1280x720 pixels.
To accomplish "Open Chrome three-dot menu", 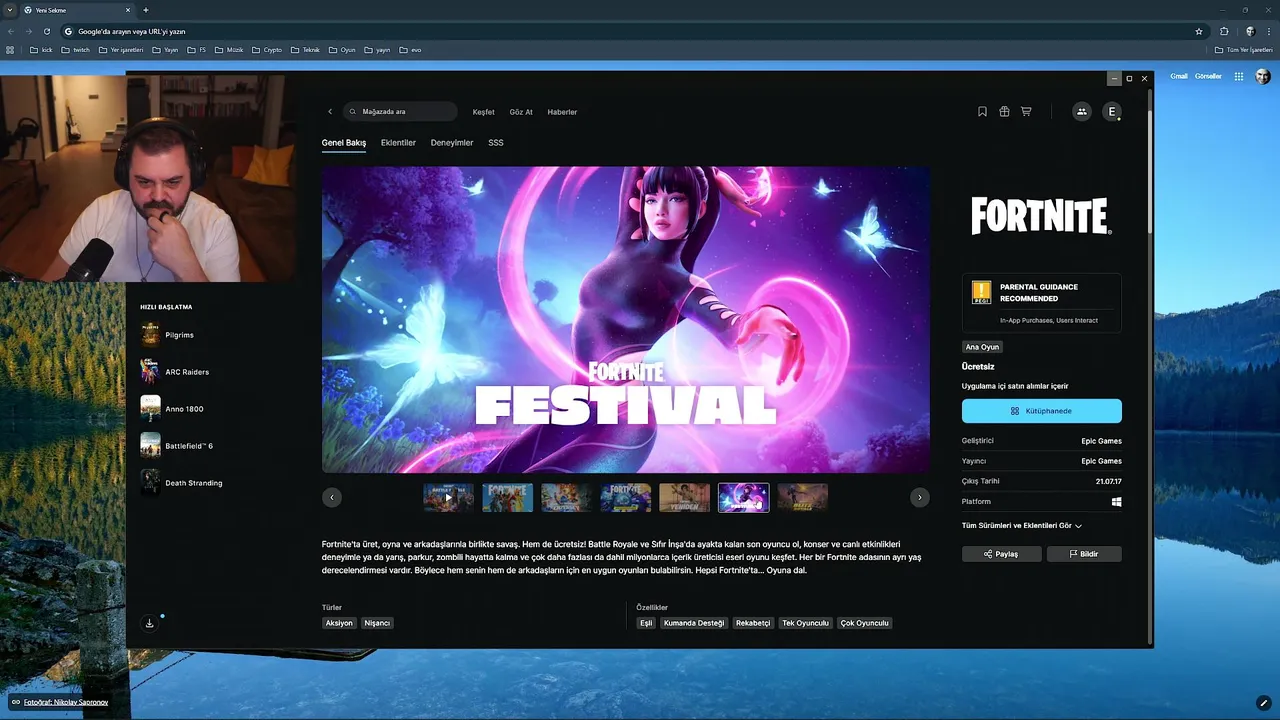I will 1268,31.
